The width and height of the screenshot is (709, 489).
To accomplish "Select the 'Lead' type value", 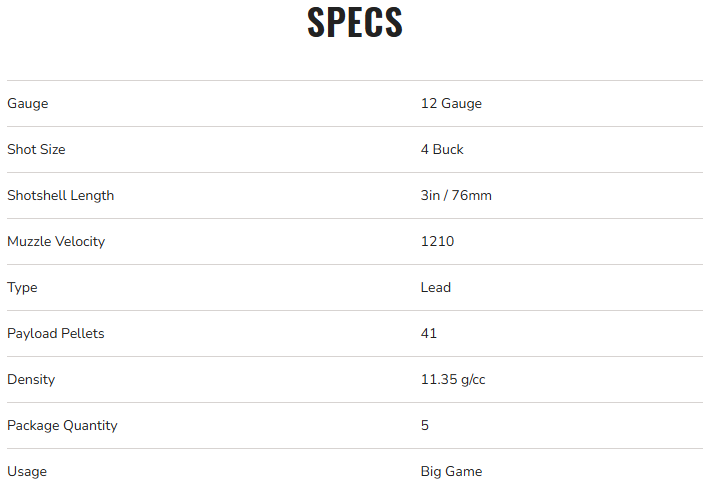I will click(x=436, y=288).
